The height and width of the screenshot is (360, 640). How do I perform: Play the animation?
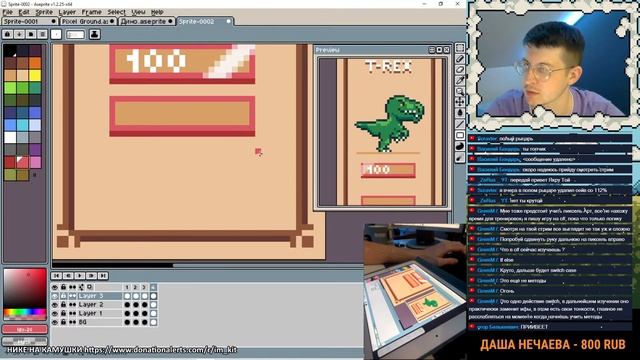80,276
